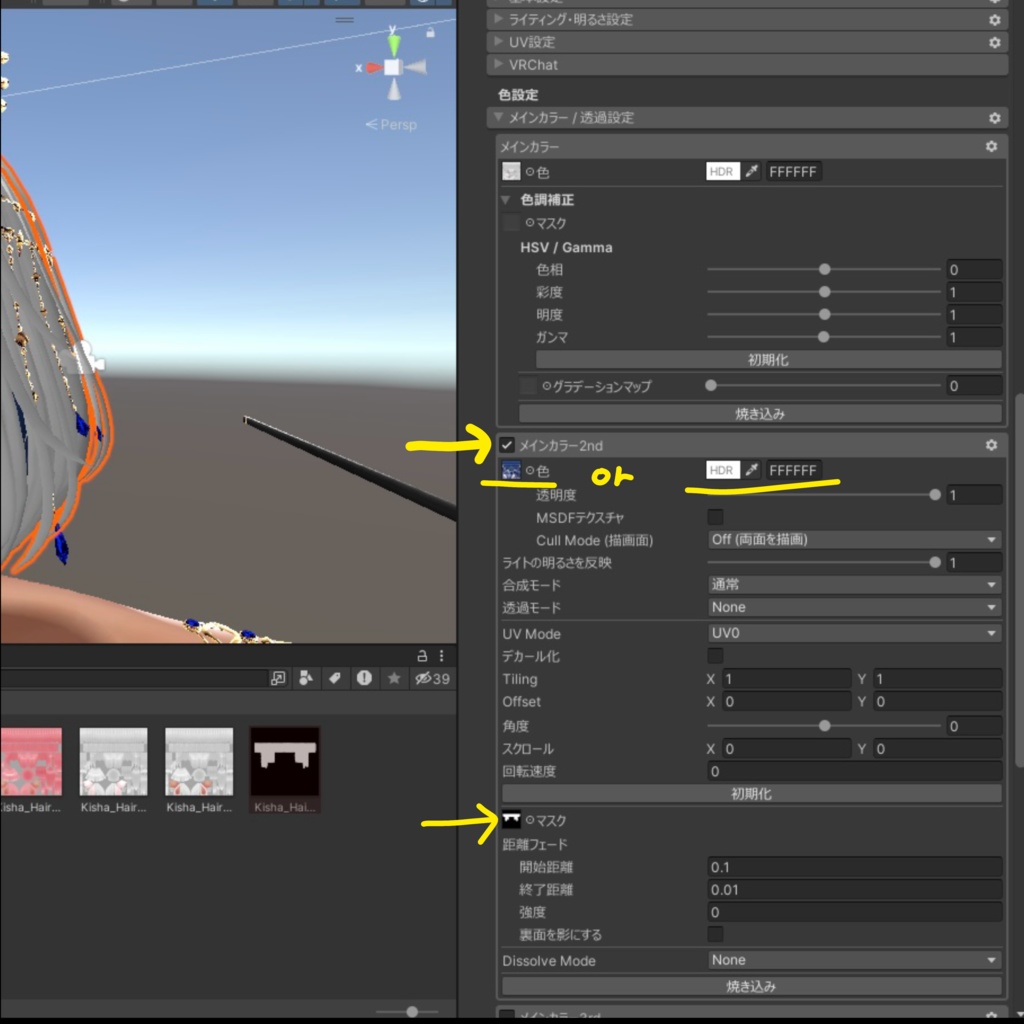Click the error pause exclamation icon
This screenshot has width=1024, height=1024.
364,679
